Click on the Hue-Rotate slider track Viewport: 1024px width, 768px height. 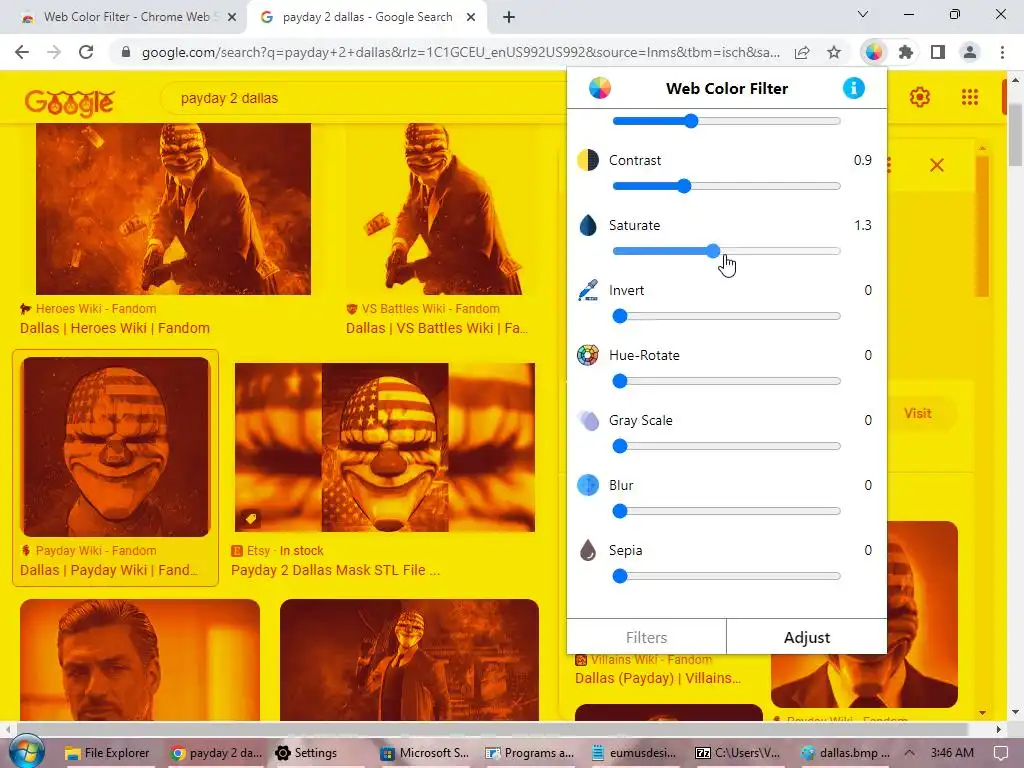[726, 381]
